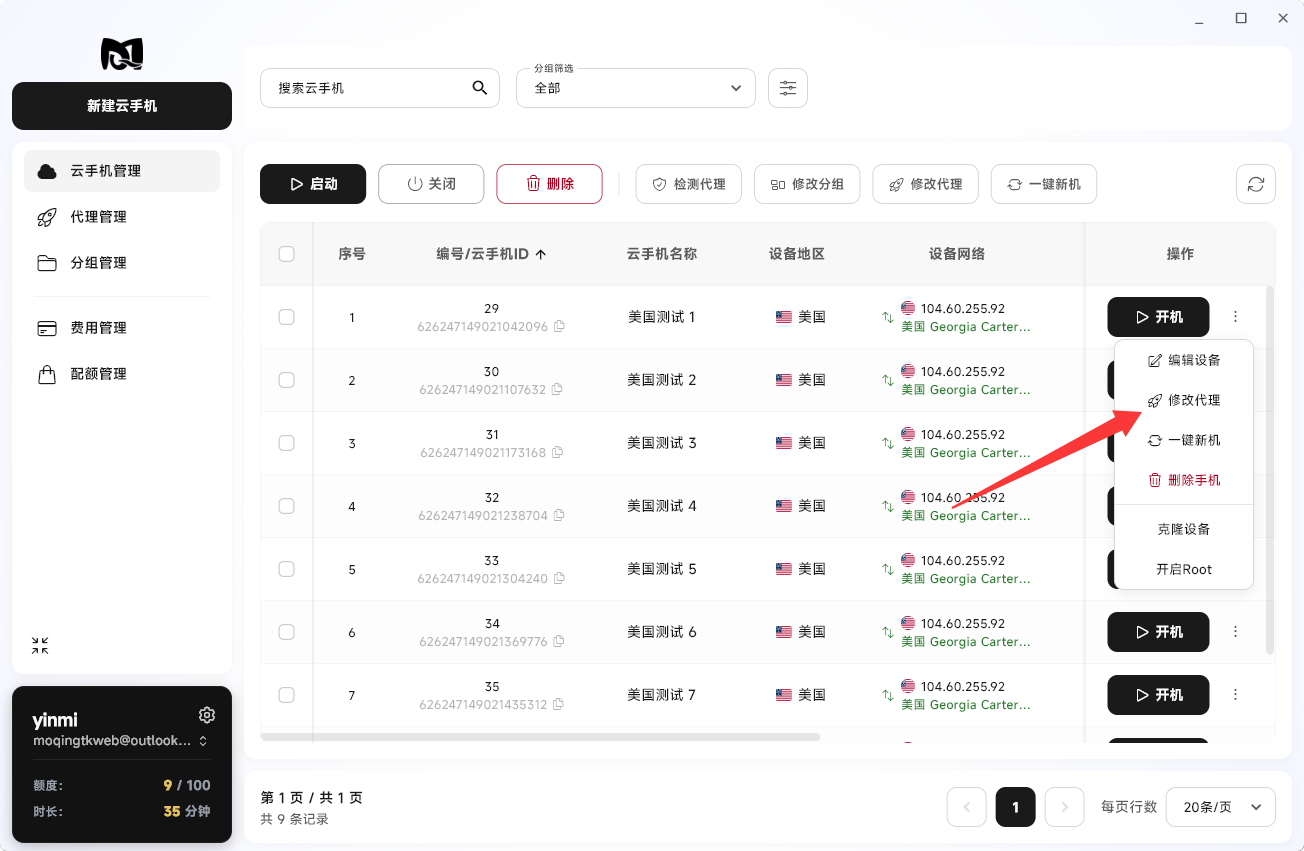
Task: Toggle the select-all header checkbox
Action: tap(287, 254)
